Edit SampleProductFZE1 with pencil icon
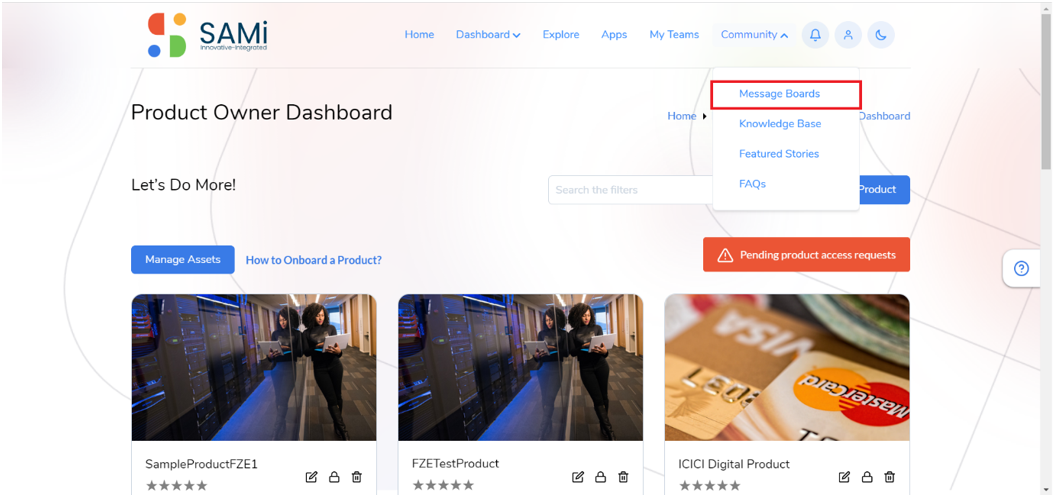 click(x=311, y=477)
